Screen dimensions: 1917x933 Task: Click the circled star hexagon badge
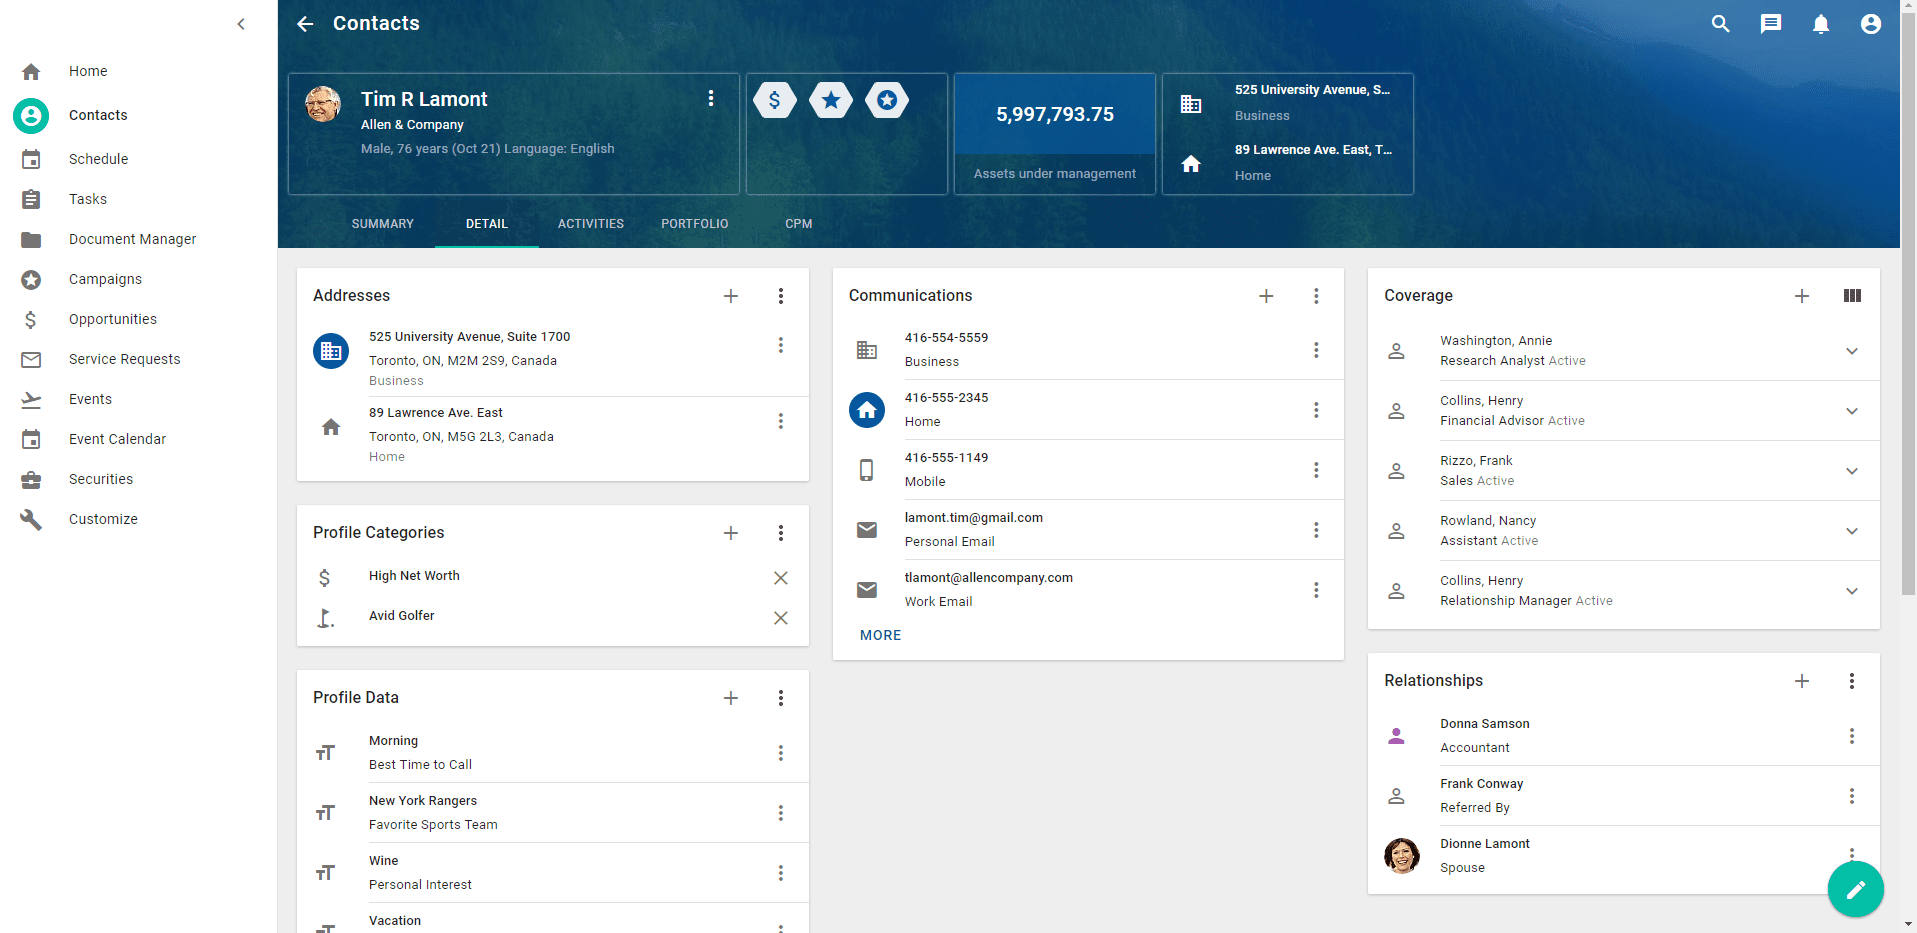pos(887,100)
